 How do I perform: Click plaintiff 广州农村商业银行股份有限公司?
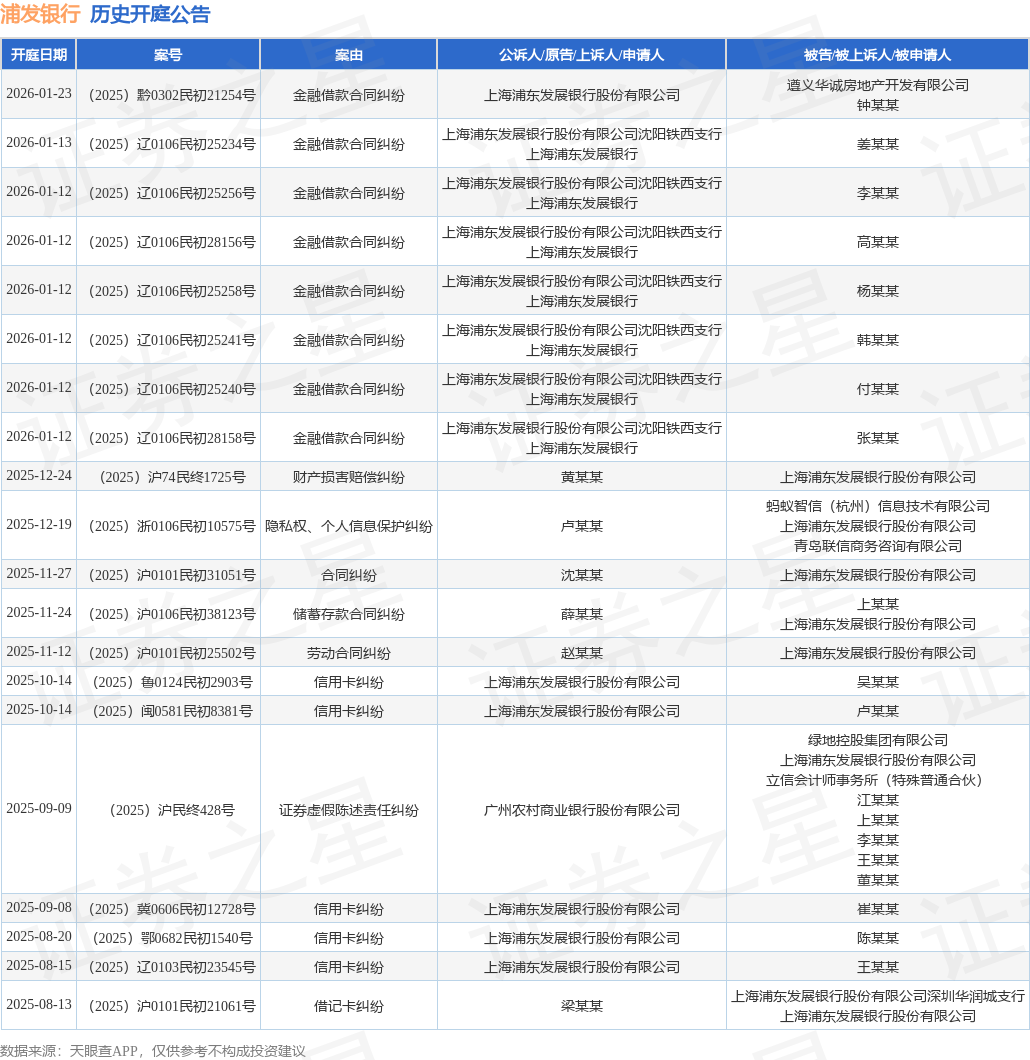(581, 810)
